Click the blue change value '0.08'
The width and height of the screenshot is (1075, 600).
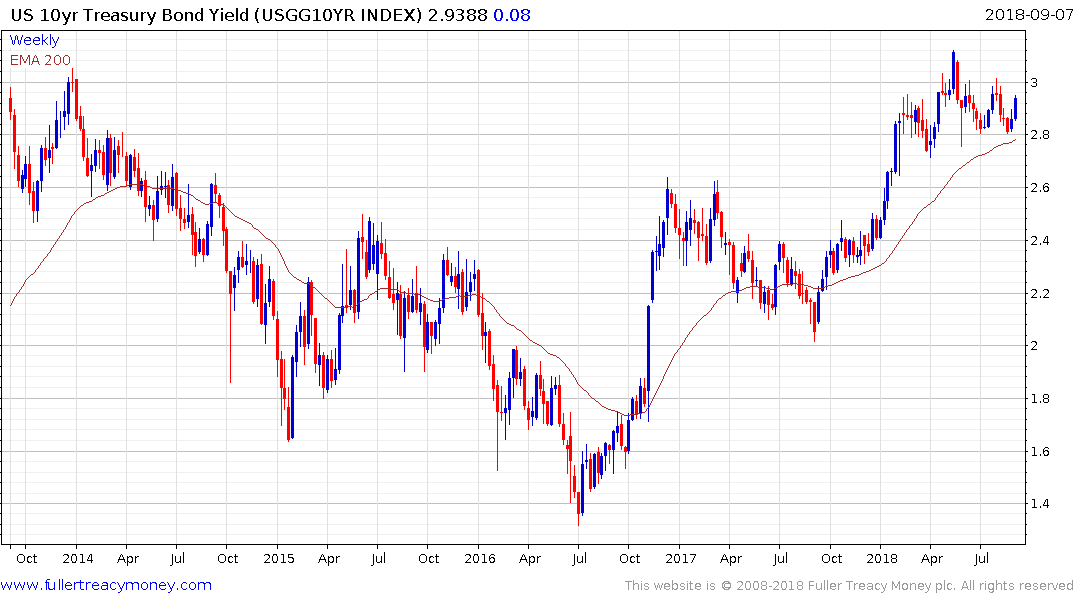pyautogui.click(x=512, y=15)
